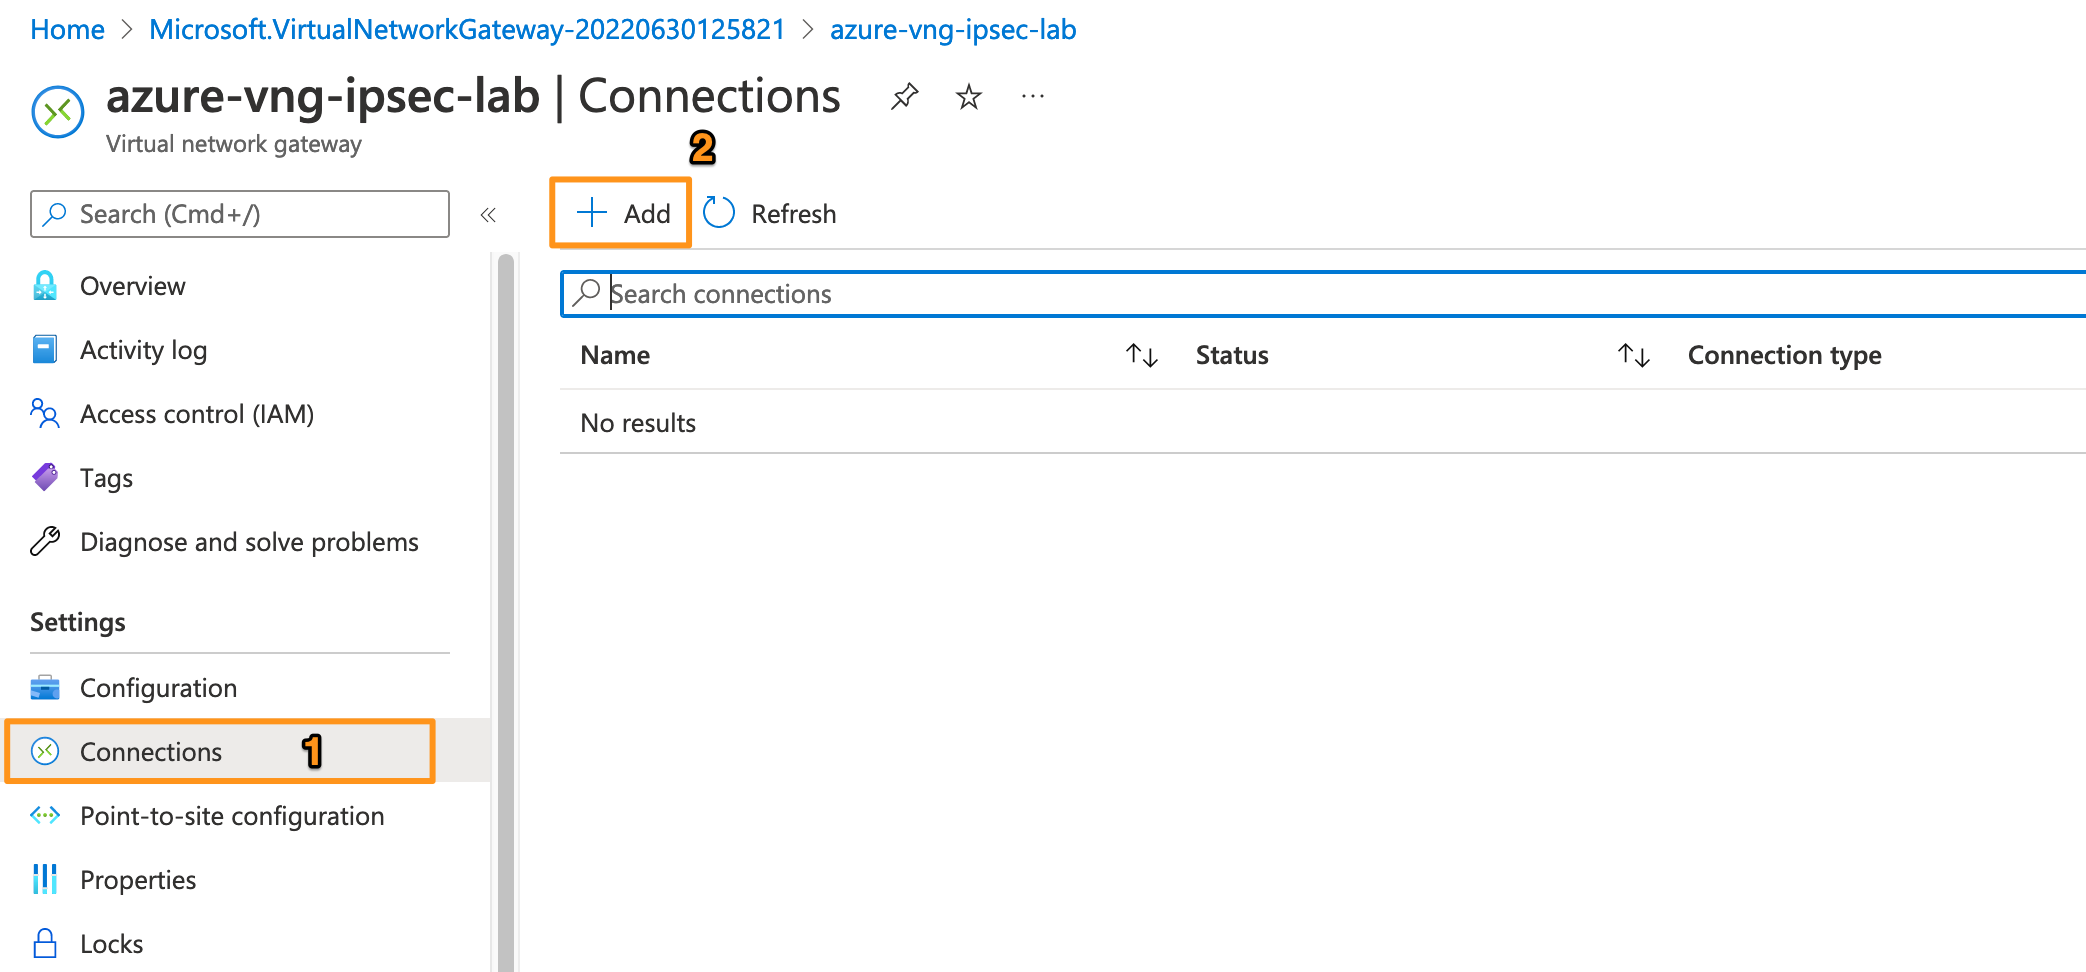Click the Name column header

point(615,355)
